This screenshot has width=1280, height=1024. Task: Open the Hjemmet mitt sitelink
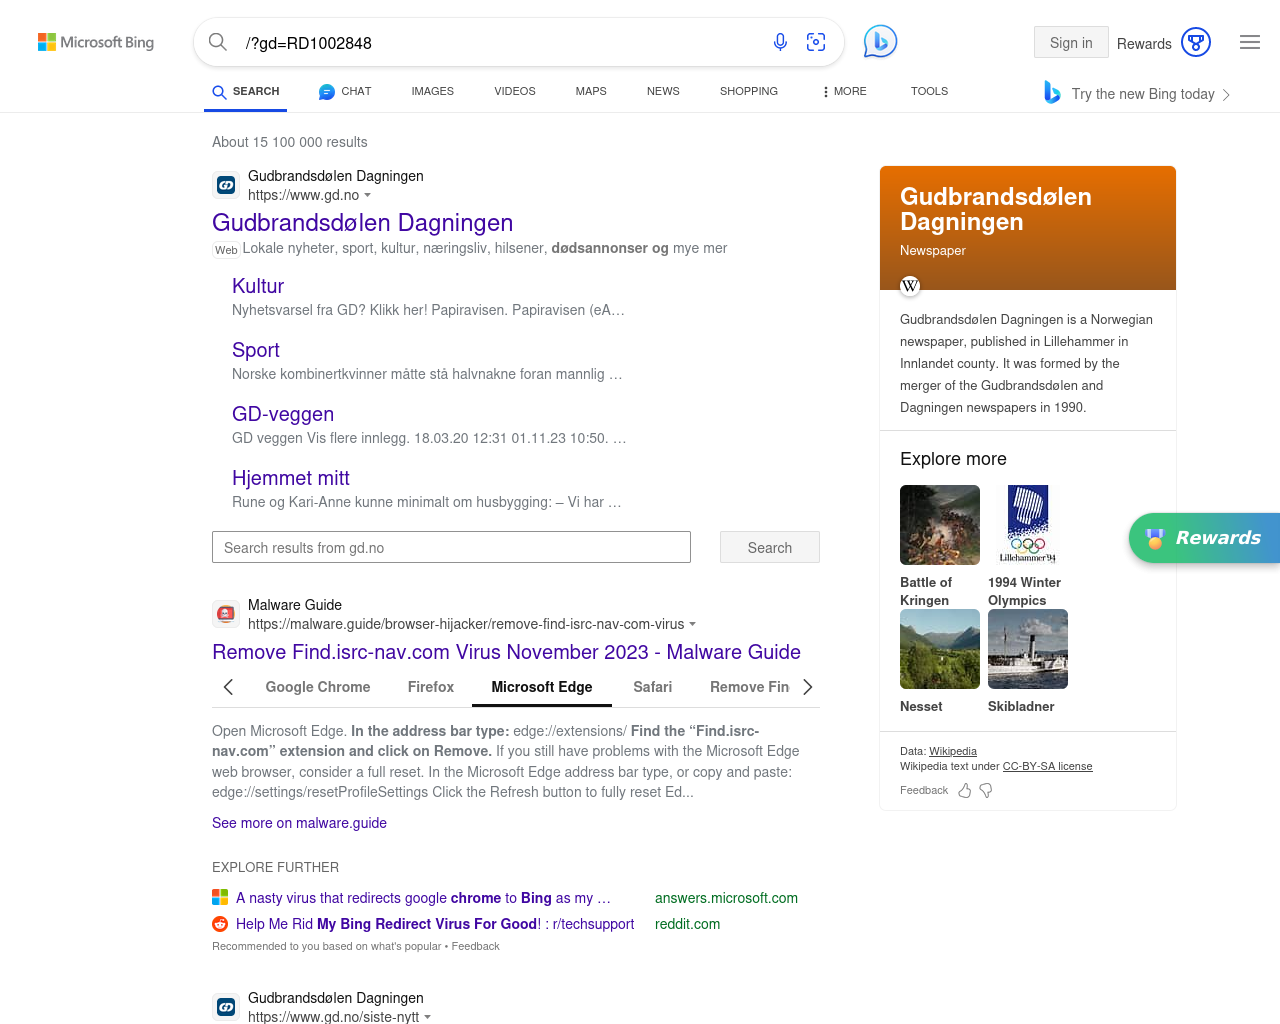[x=291, y=478]
